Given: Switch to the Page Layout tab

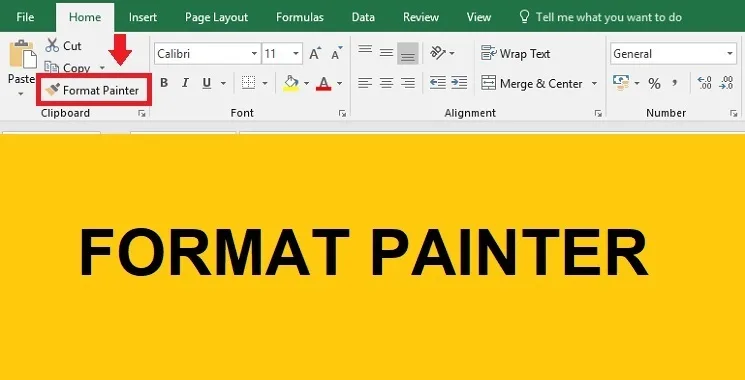Looking at the screenshot, I should pyautogui.click(x=216, y=18).
